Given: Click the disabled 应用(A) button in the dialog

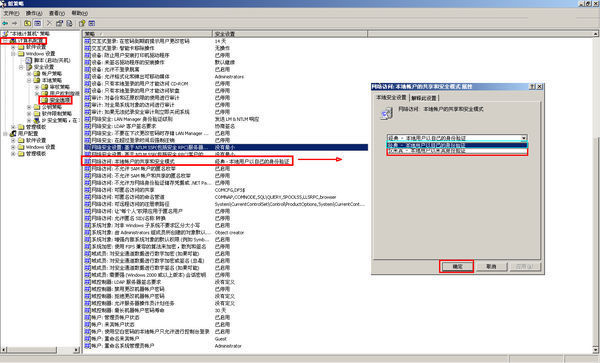Looking at the screenshot, I should (x=525, y=267).
